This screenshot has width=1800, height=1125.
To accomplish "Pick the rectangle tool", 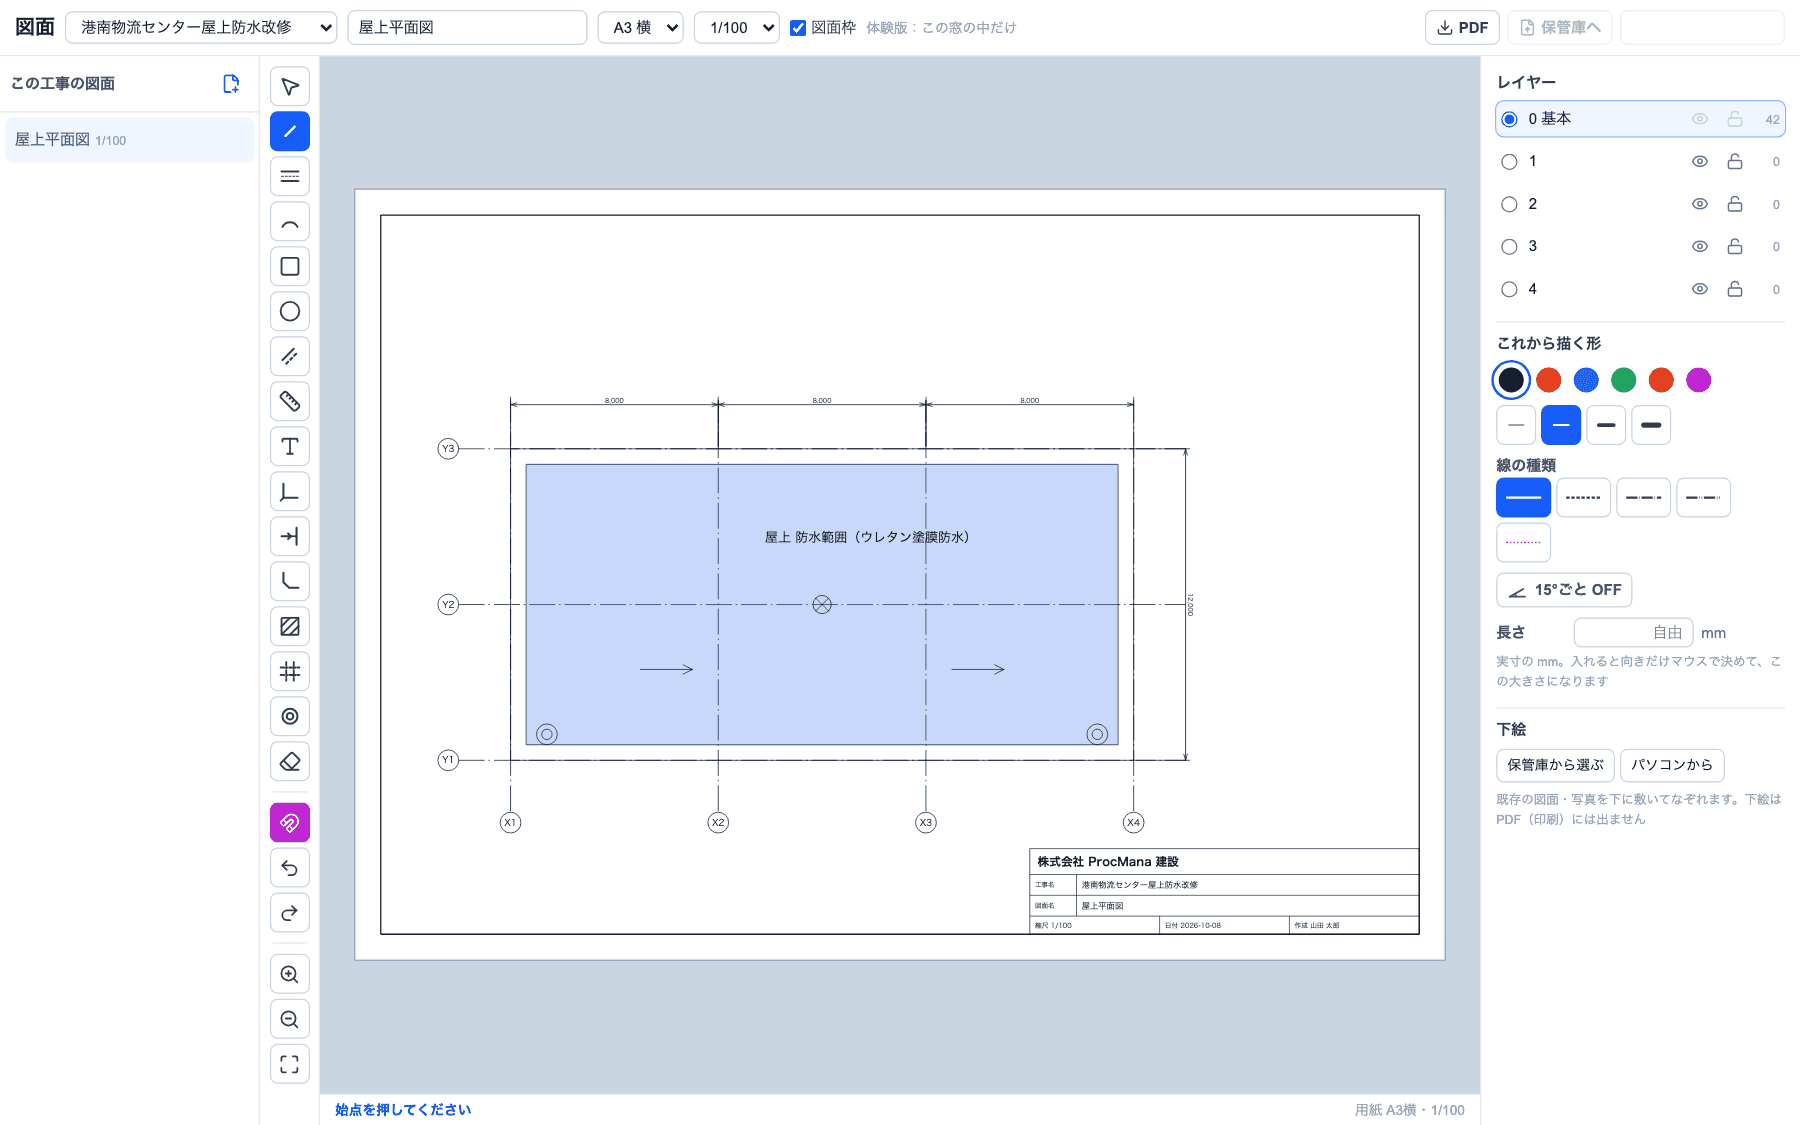I will pyautogui.click(x=289, y=266).
